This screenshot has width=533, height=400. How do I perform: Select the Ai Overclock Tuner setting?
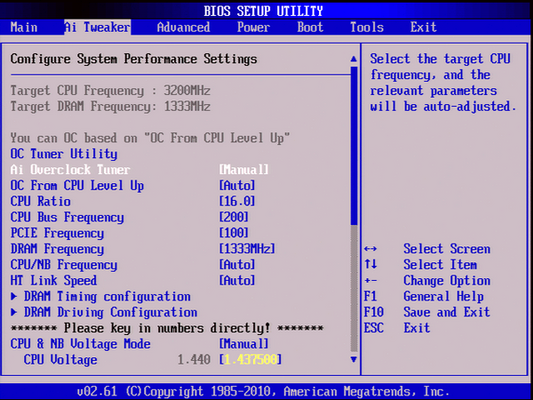[70, 170]
